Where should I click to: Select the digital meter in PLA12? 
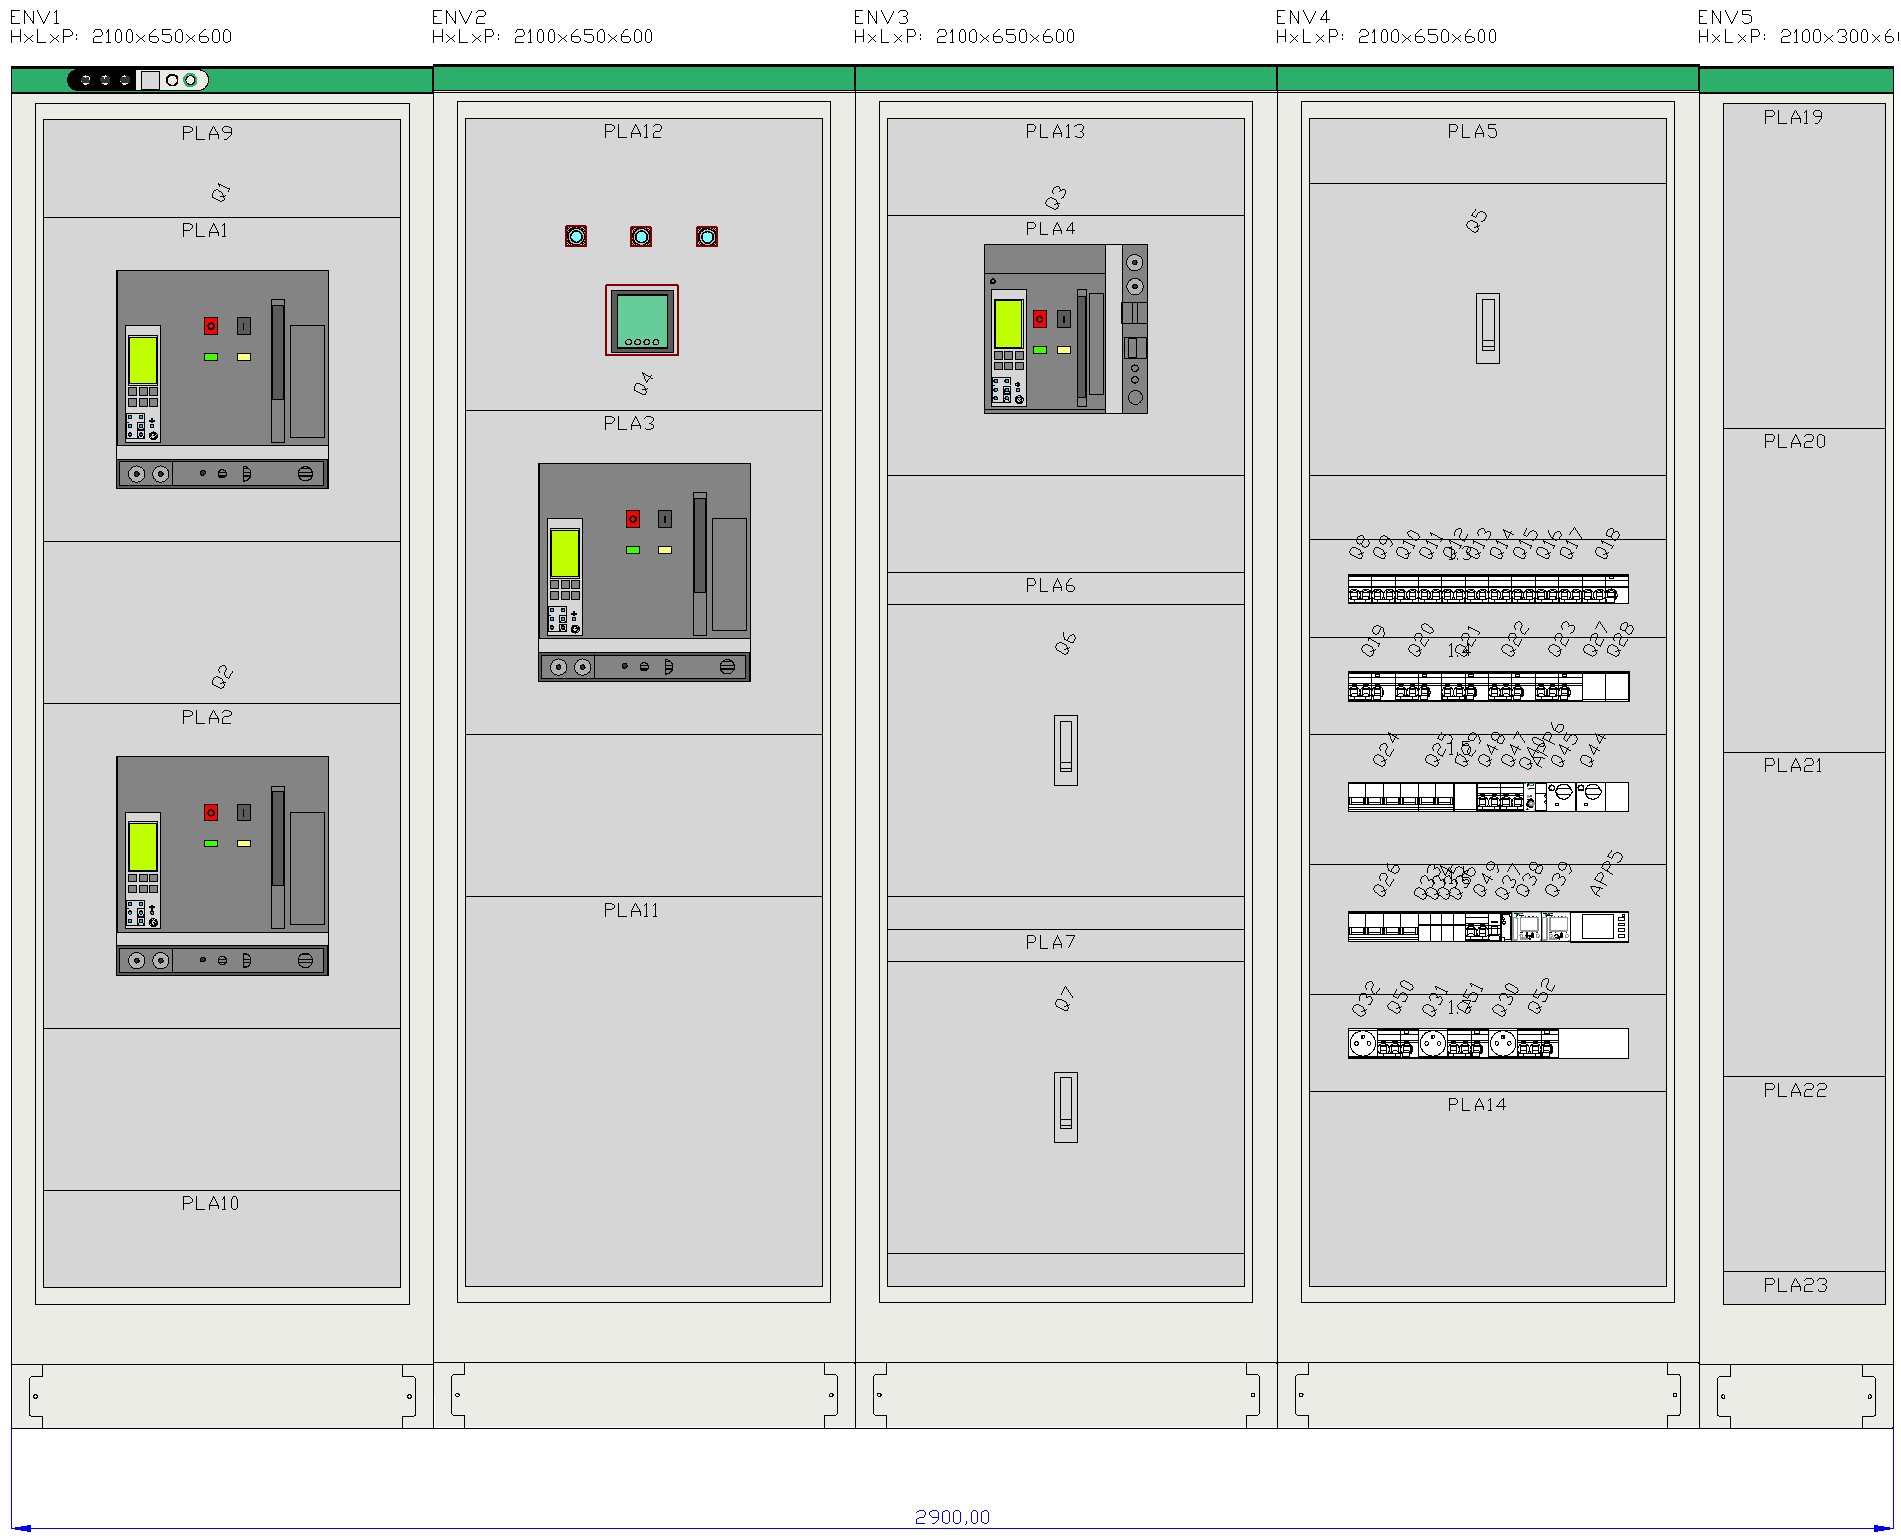pyautogui.click(x=642, y=320)
